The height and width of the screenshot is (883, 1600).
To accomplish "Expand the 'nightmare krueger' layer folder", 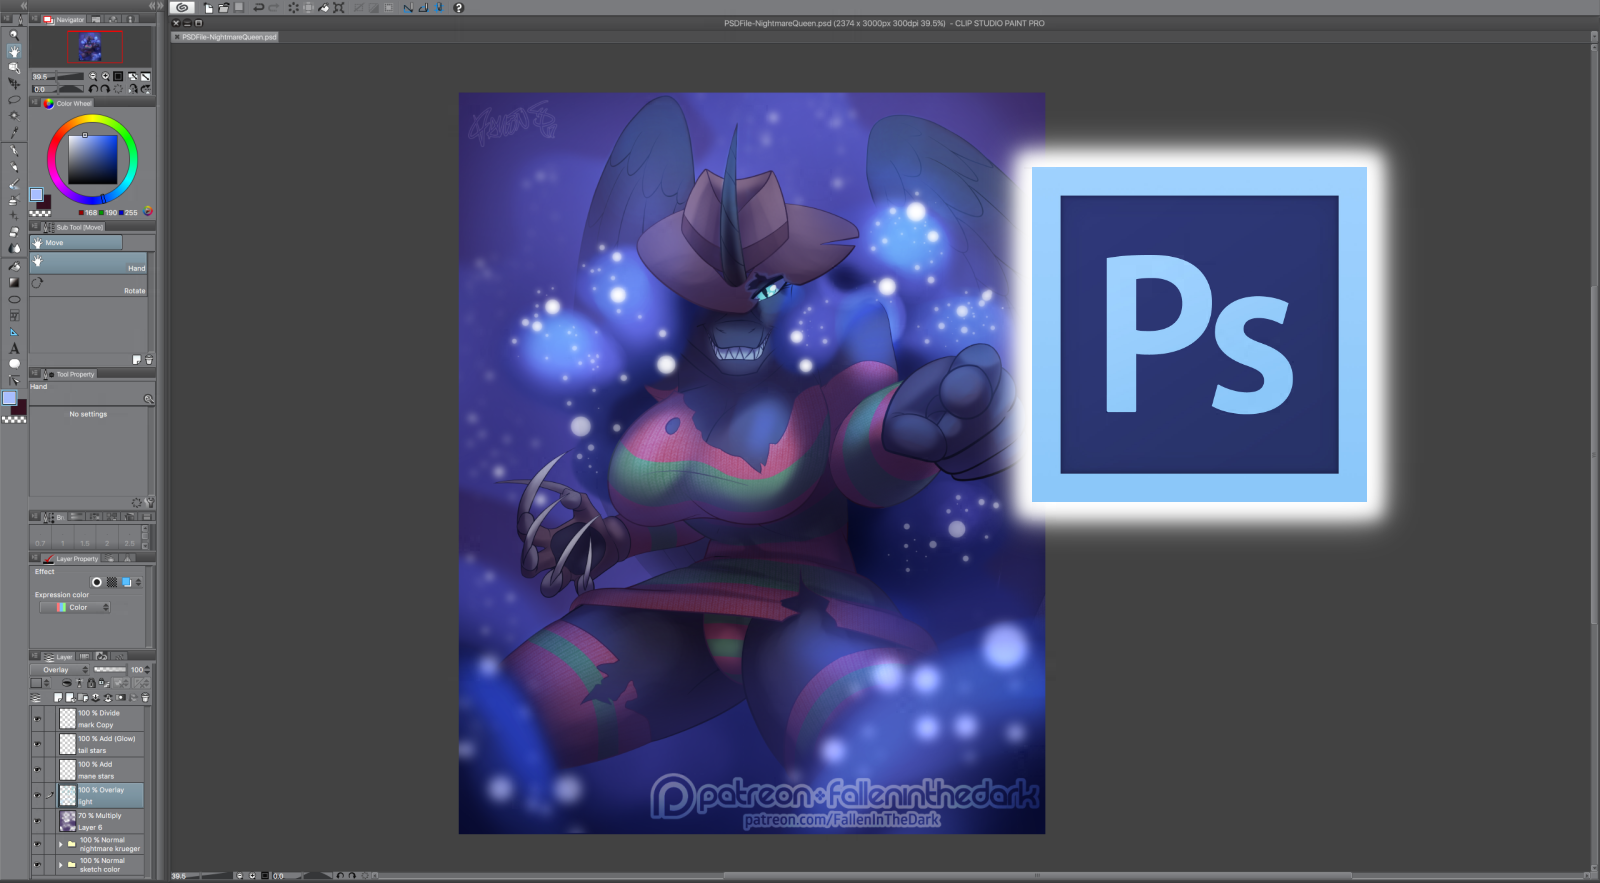I will (x=60, y=844).
